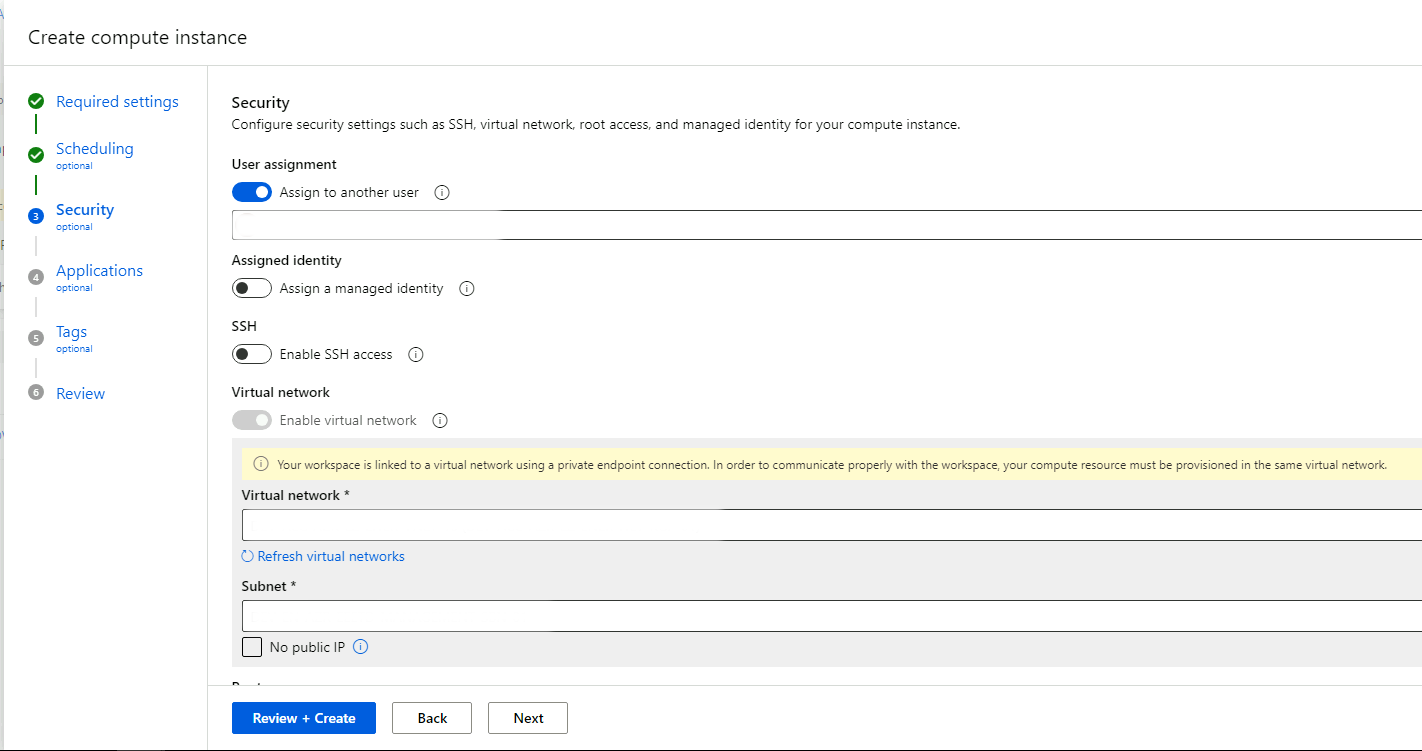Image resolution: width=1422 pixels, height=751 pixels.
Task: Click the user assignment input field
Action: 826,225
